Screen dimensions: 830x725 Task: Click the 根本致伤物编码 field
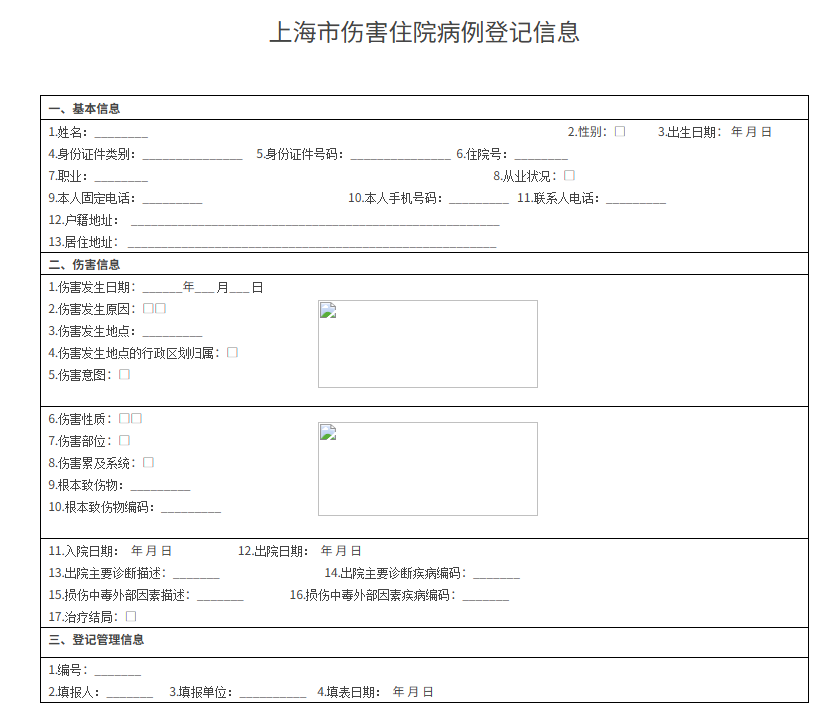point(191,509)
